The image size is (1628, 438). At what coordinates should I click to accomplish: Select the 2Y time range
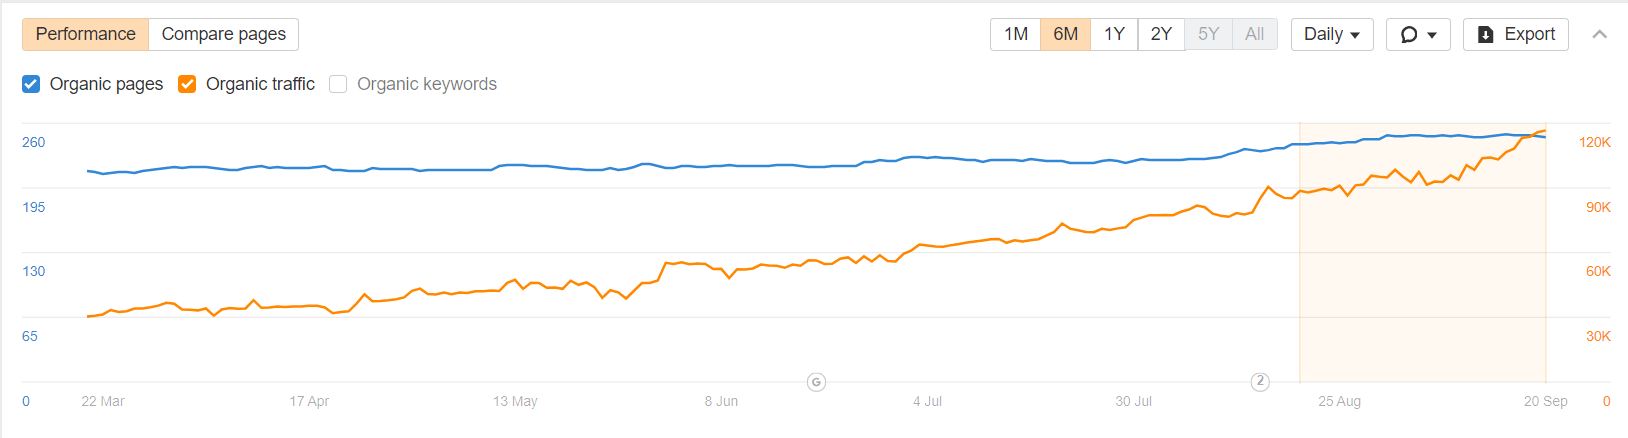(1161, 34)
